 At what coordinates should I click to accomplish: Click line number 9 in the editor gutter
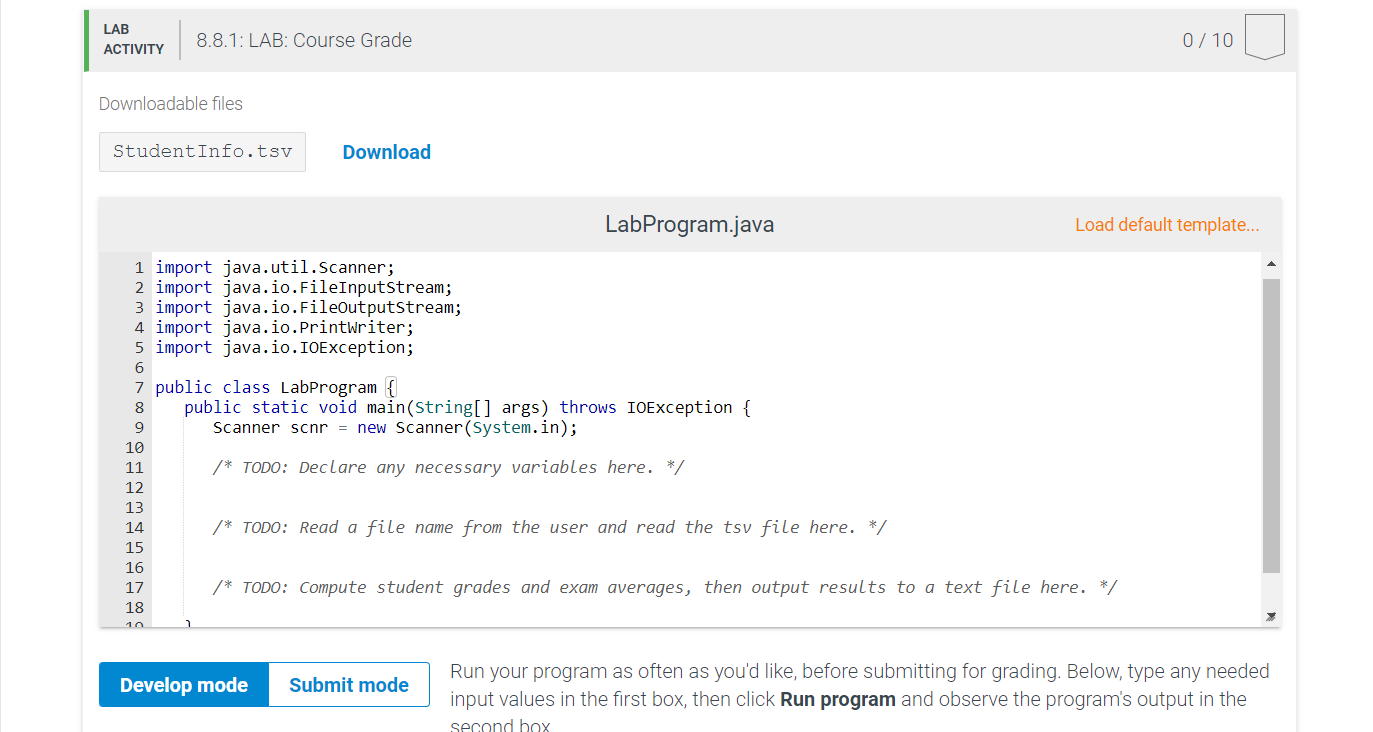point(138,427)
